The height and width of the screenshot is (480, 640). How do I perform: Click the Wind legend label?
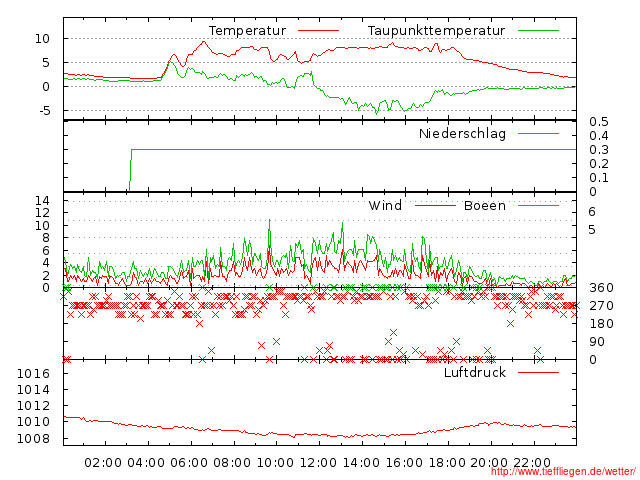coord(385,205)
